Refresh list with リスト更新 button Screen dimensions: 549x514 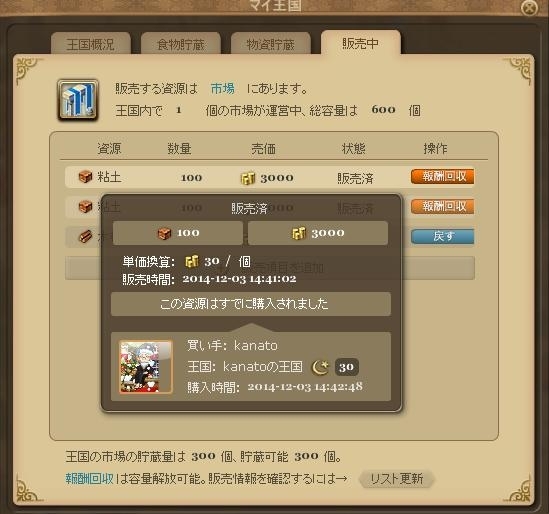point(396,479)
